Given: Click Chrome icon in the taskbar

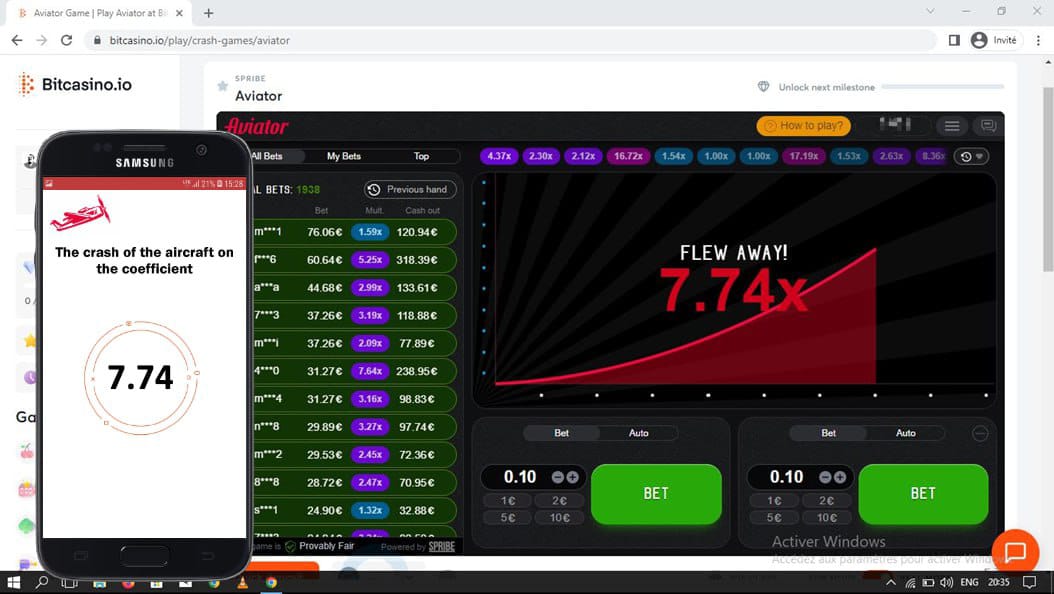Looking at the screenshot, I should point(272,583).
